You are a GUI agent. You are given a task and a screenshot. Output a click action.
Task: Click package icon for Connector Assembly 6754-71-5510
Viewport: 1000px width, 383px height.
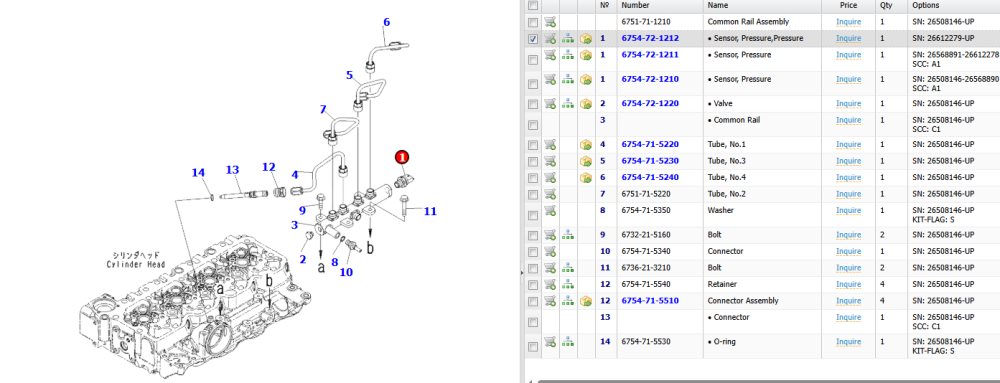click(x=585, y=301)
